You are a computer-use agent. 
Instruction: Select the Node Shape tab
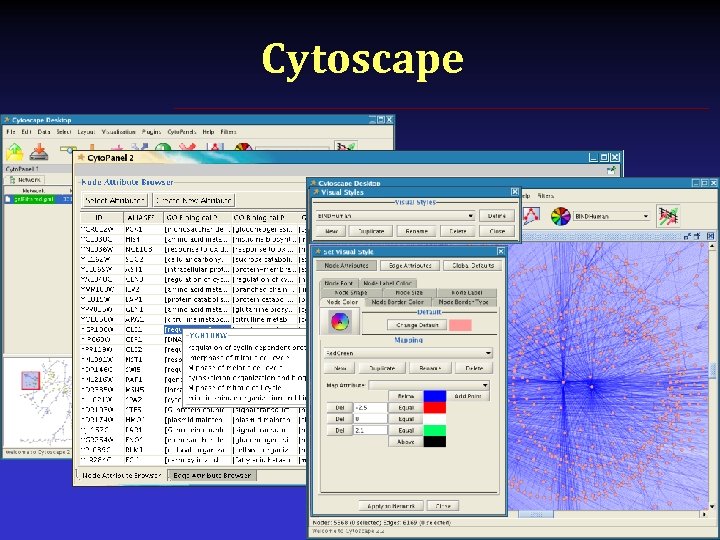(x=350, y=292)
